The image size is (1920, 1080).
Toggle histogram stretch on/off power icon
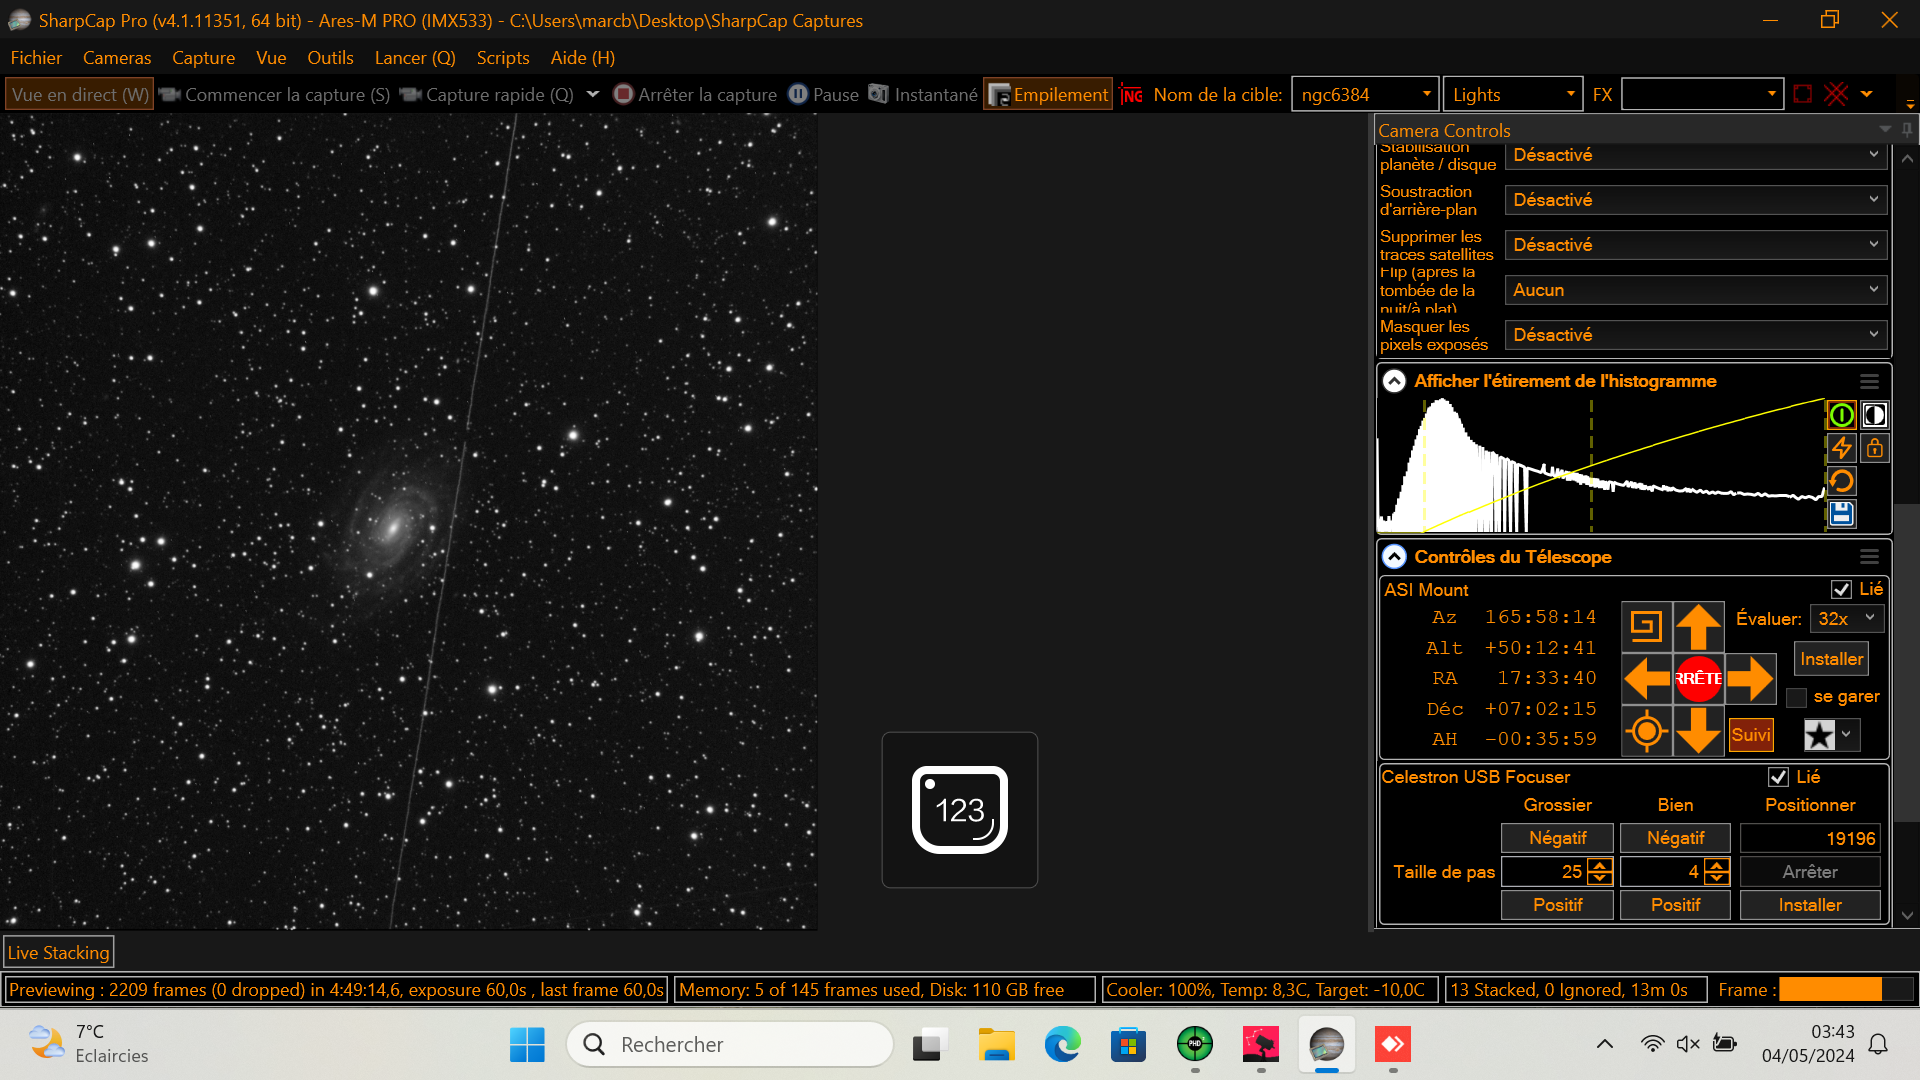[1841, 415]
